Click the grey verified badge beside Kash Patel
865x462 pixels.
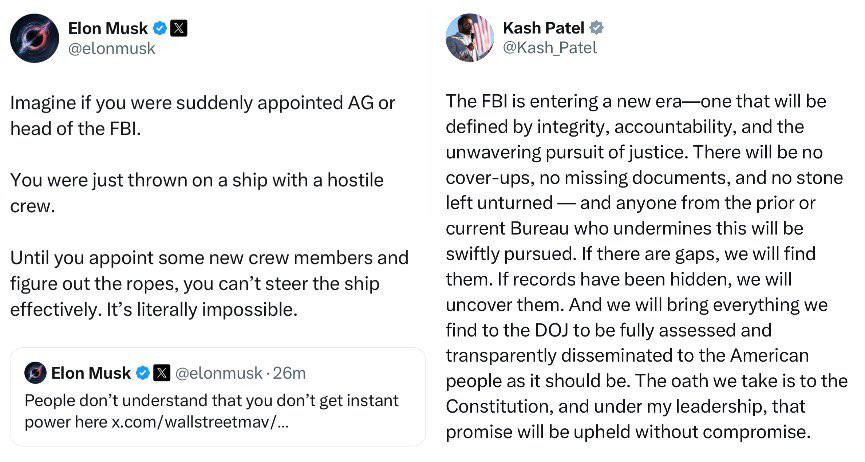tap(597, 28)
